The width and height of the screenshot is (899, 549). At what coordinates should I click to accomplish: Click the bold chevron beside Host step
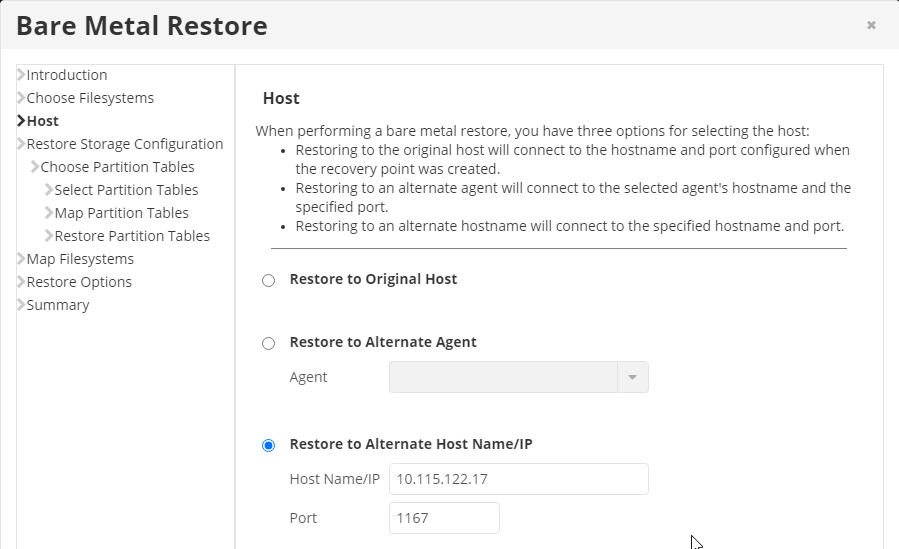tap(21, 121)
